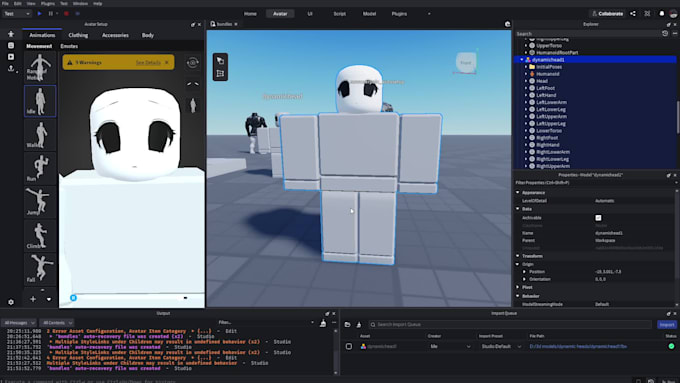680x383 pixels.
Task: Expand the Humanoid item in Explorer
Action: (x=526, y=74)
